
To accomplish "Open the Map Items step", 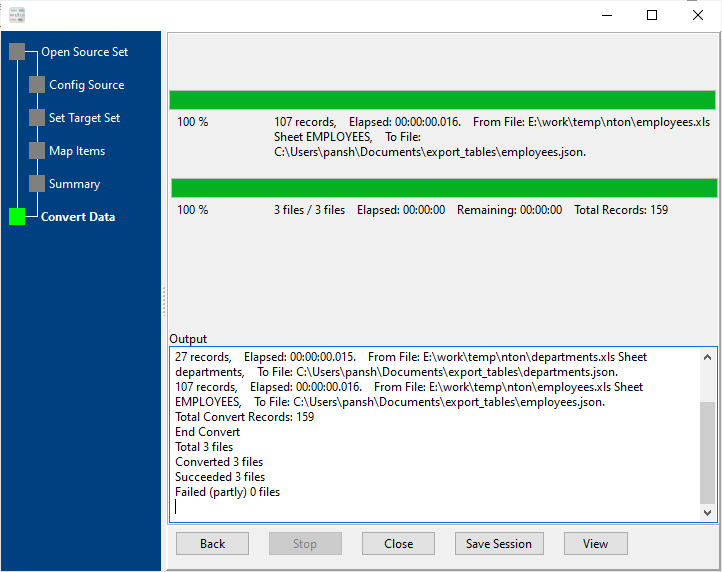I will 77,151.
